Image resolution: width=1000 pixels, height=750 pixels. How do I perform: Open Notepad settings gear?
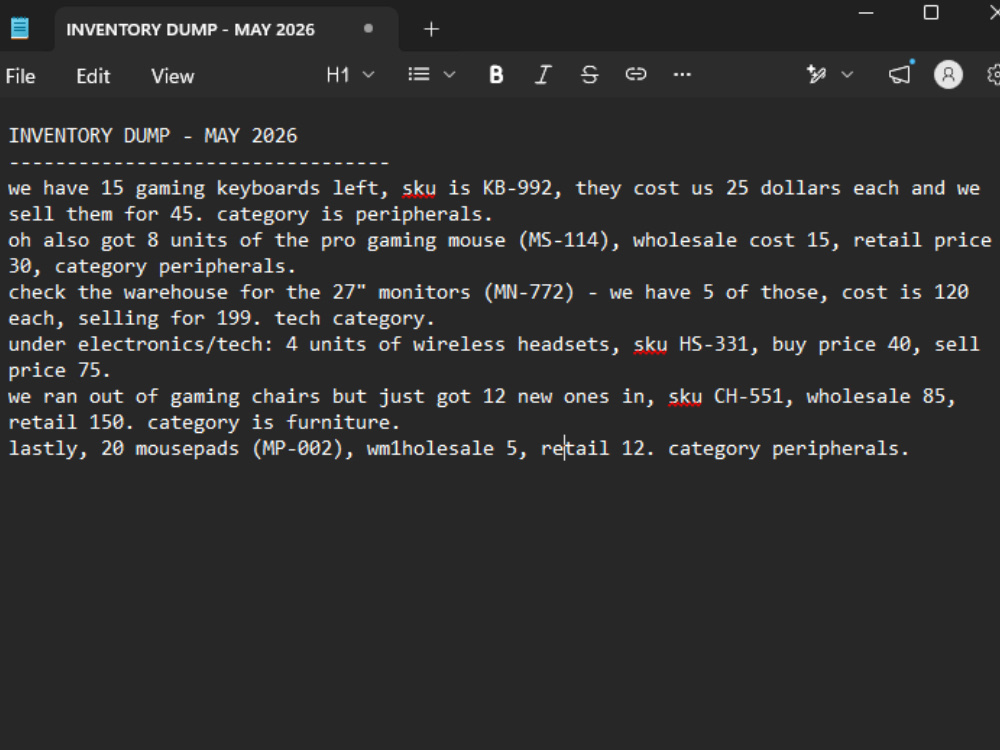(x=993, y=75)
